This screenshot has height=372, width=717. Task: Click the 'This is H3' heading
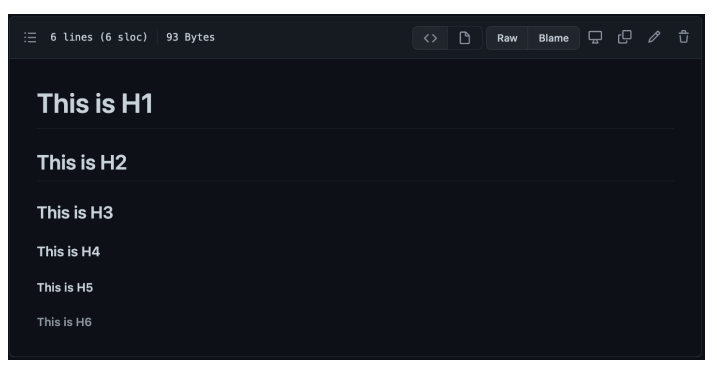pos(75,213)
